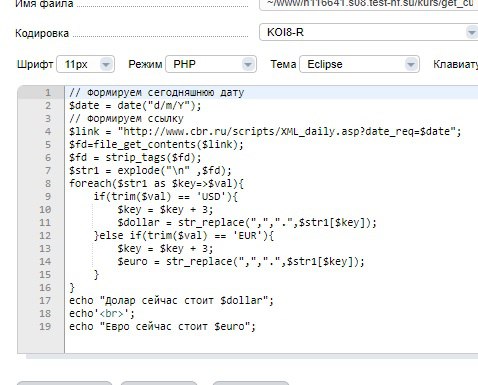Click the $link cbr.ru URL line
Image resolution: width=478 pixels, height=385 pixels.
[265, 132]
